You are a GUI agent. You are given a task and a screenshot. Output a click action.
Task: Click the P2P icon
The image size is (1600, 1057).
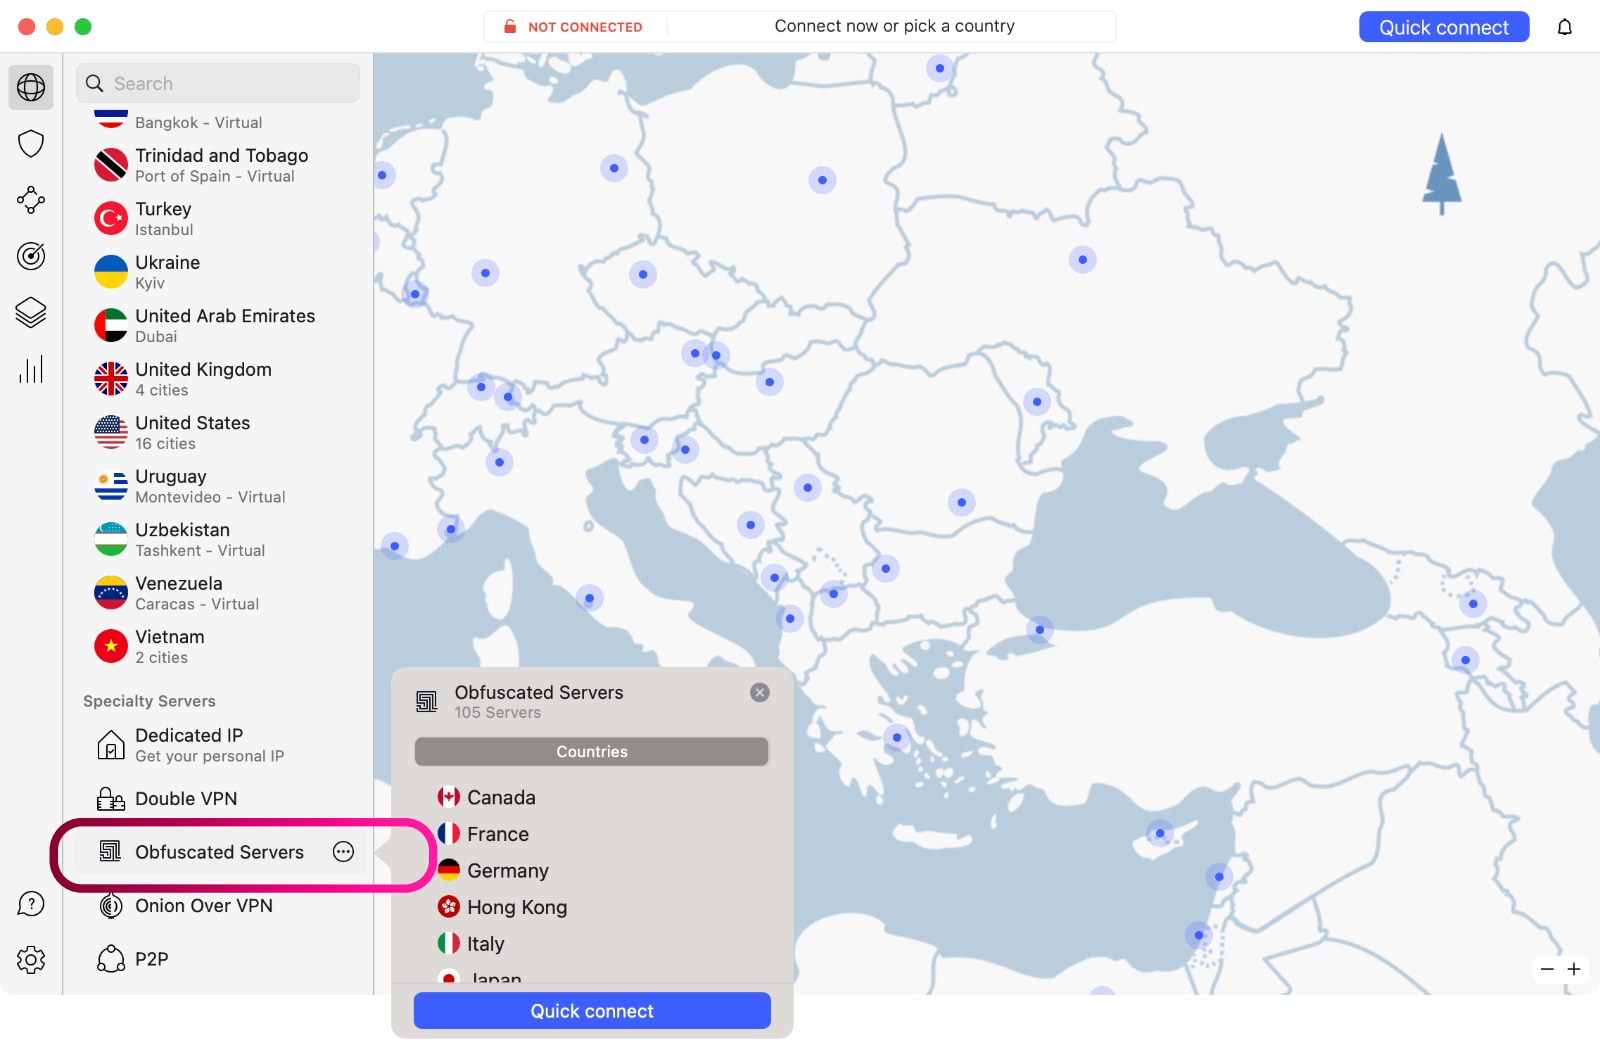pos(111,959)
